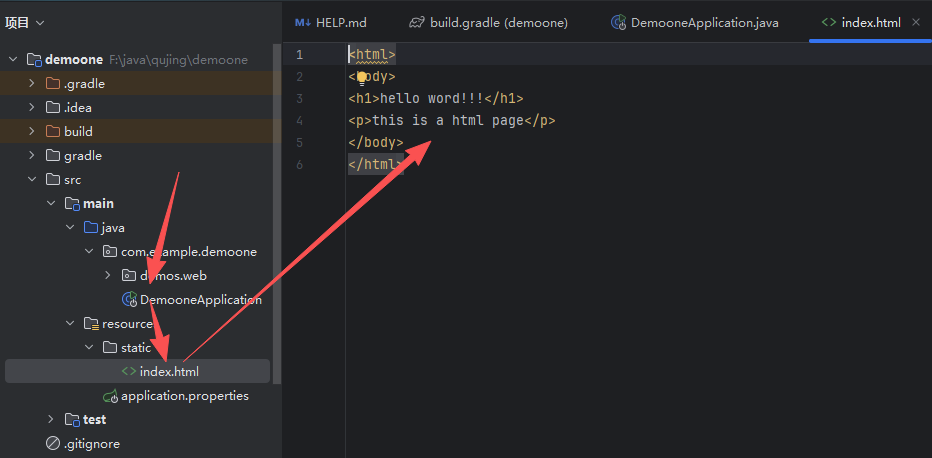This screenshot has height=458, width=932.
Task: Collapse the src folder
Action: pos(32,179)
